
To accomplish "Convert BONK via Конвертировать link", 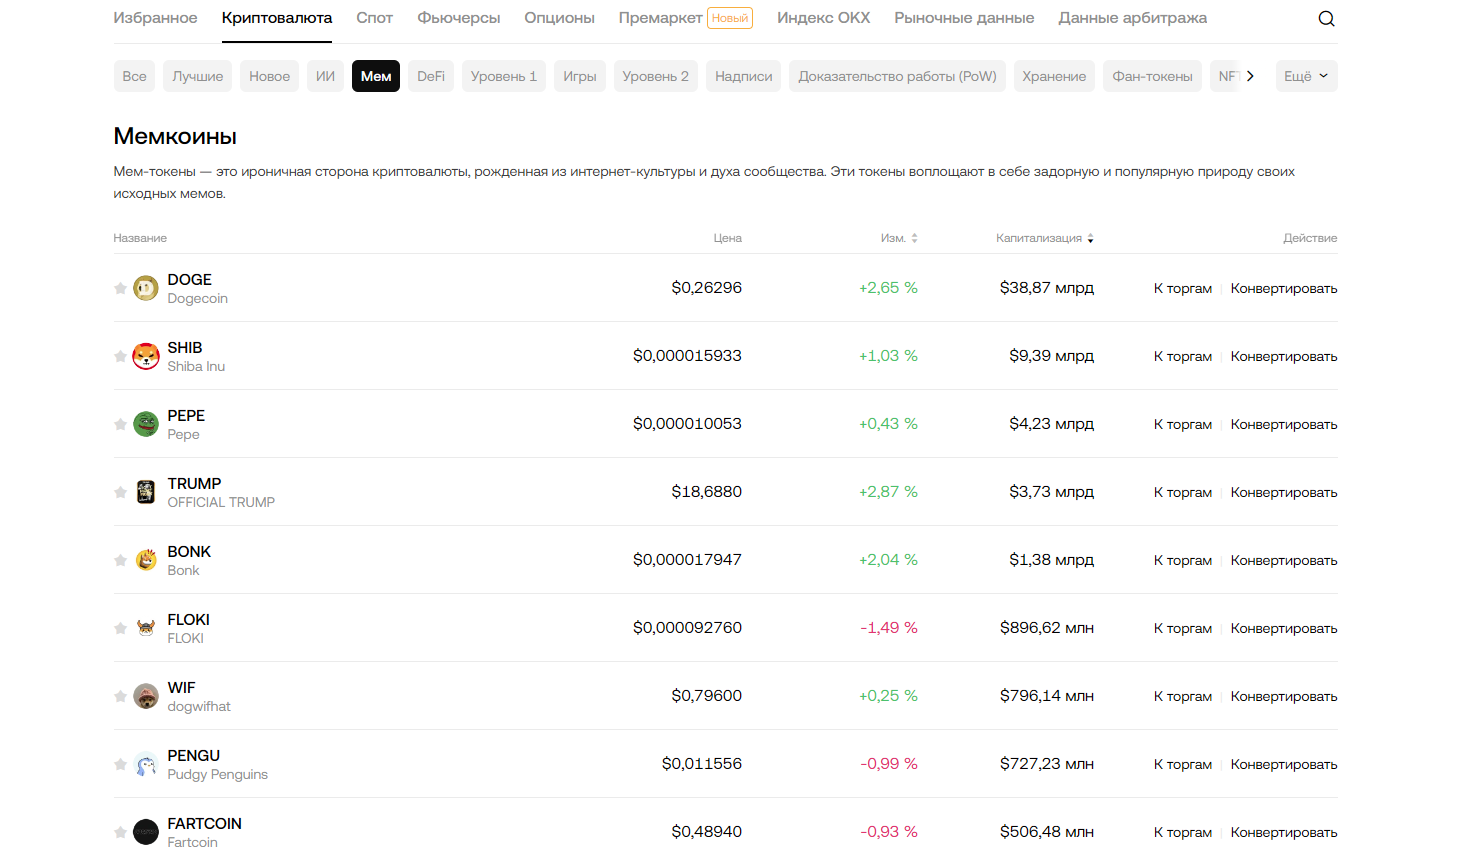I will point(1284,560).
